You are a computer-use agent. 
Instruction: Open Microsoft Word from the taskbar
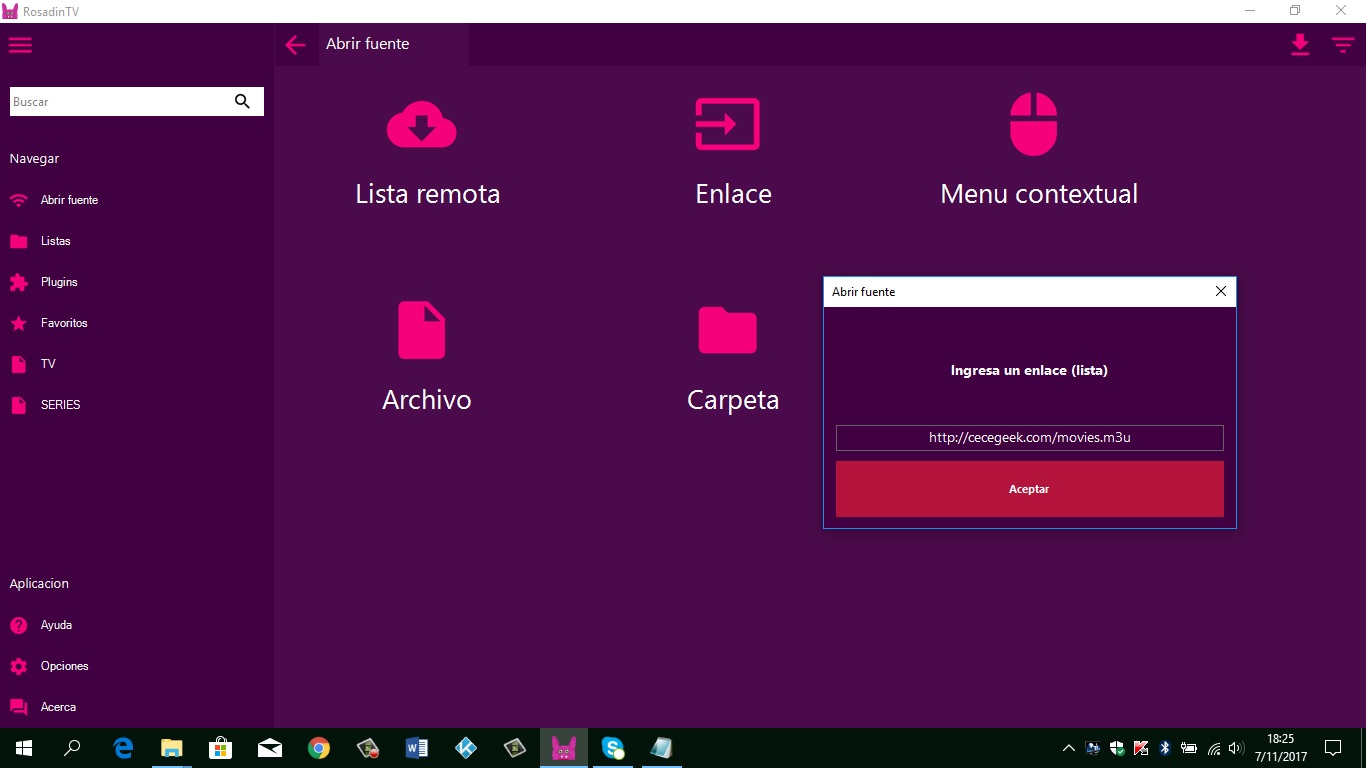(417, 748)
